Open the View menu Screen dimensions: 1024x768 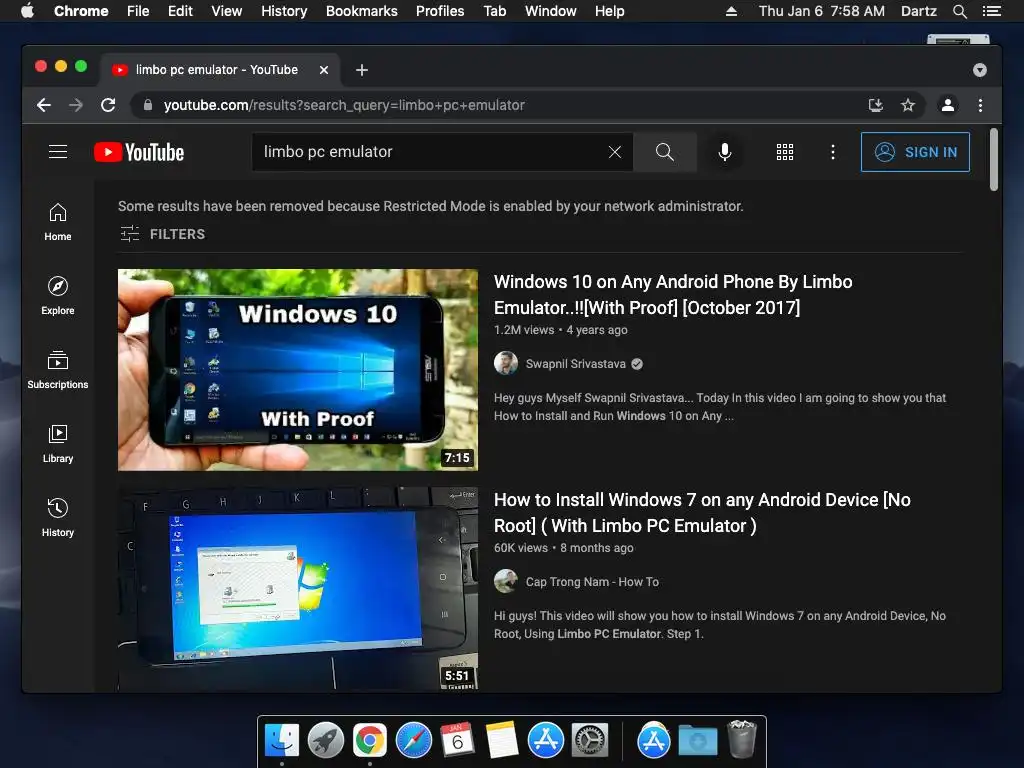227,11
